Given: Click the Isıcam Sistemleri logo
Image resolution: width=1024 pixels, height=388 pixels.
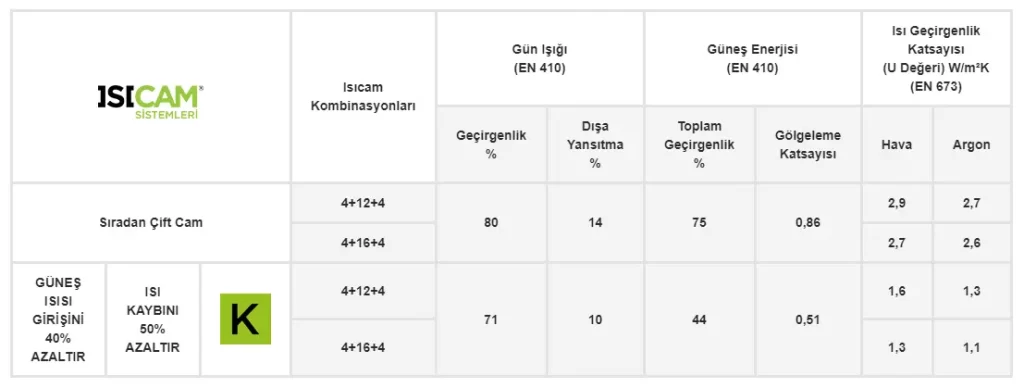Looking at the screenshot, I should 150,101.
